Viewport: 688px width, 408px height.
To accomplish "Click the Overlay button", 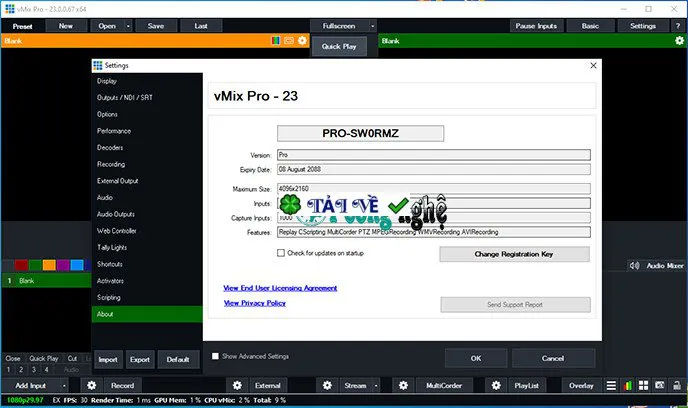I will coord(581,386).
